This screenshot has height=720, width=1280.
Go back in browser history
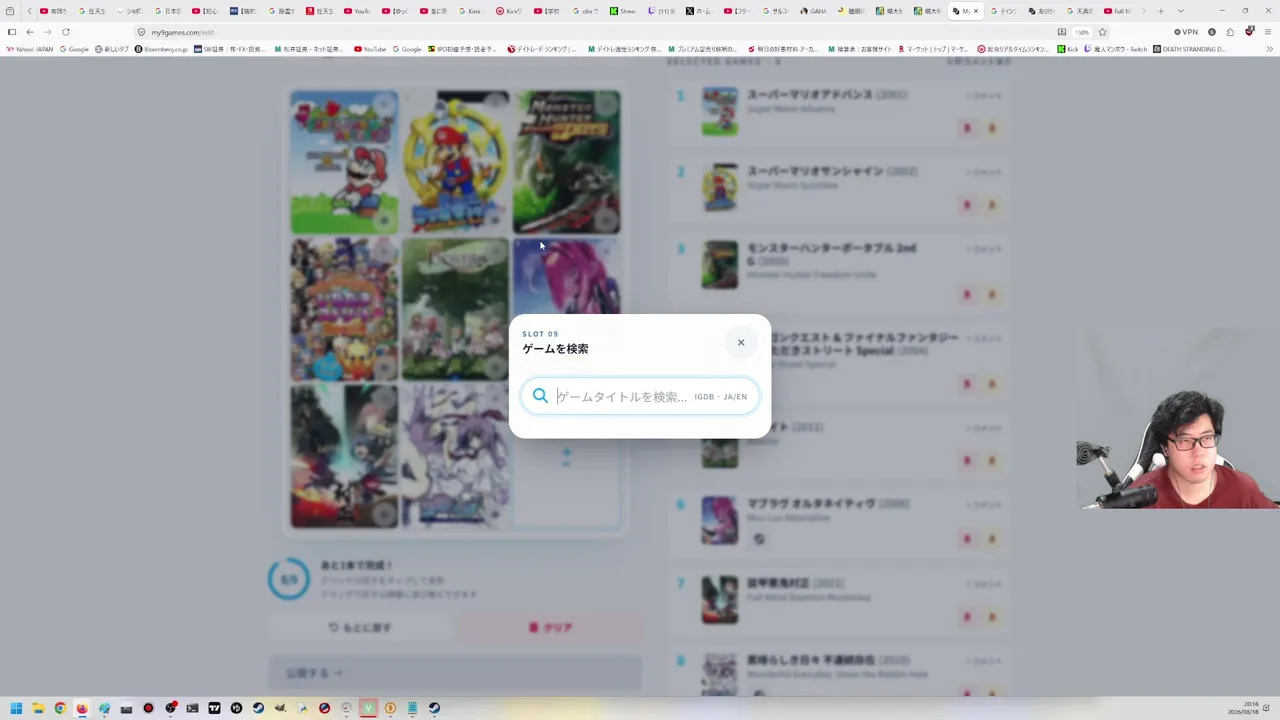pos(30,32)
